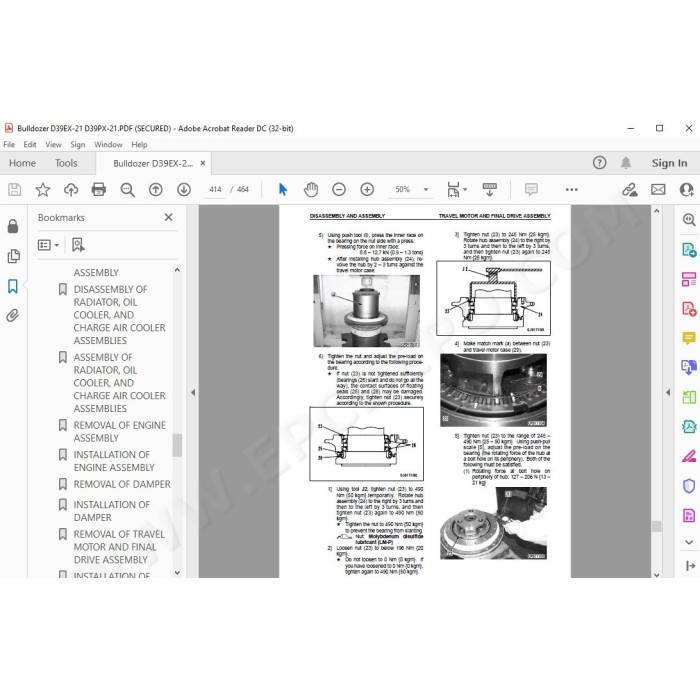Close the Bulldozer D39EX document tab
This screenshot has width=700, height=700.
(x=203, y=163)
